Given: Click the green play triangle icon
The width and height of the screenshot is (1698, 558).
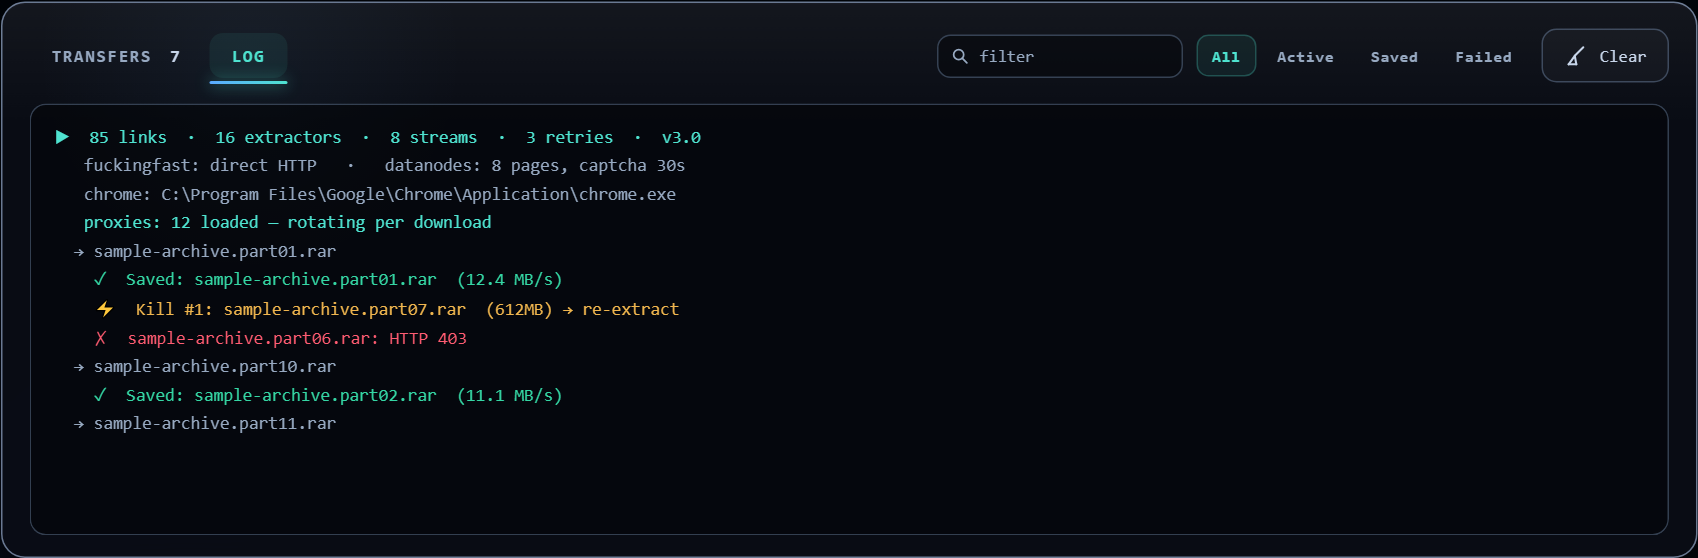Looking at the screenshot, I should 62,137.
